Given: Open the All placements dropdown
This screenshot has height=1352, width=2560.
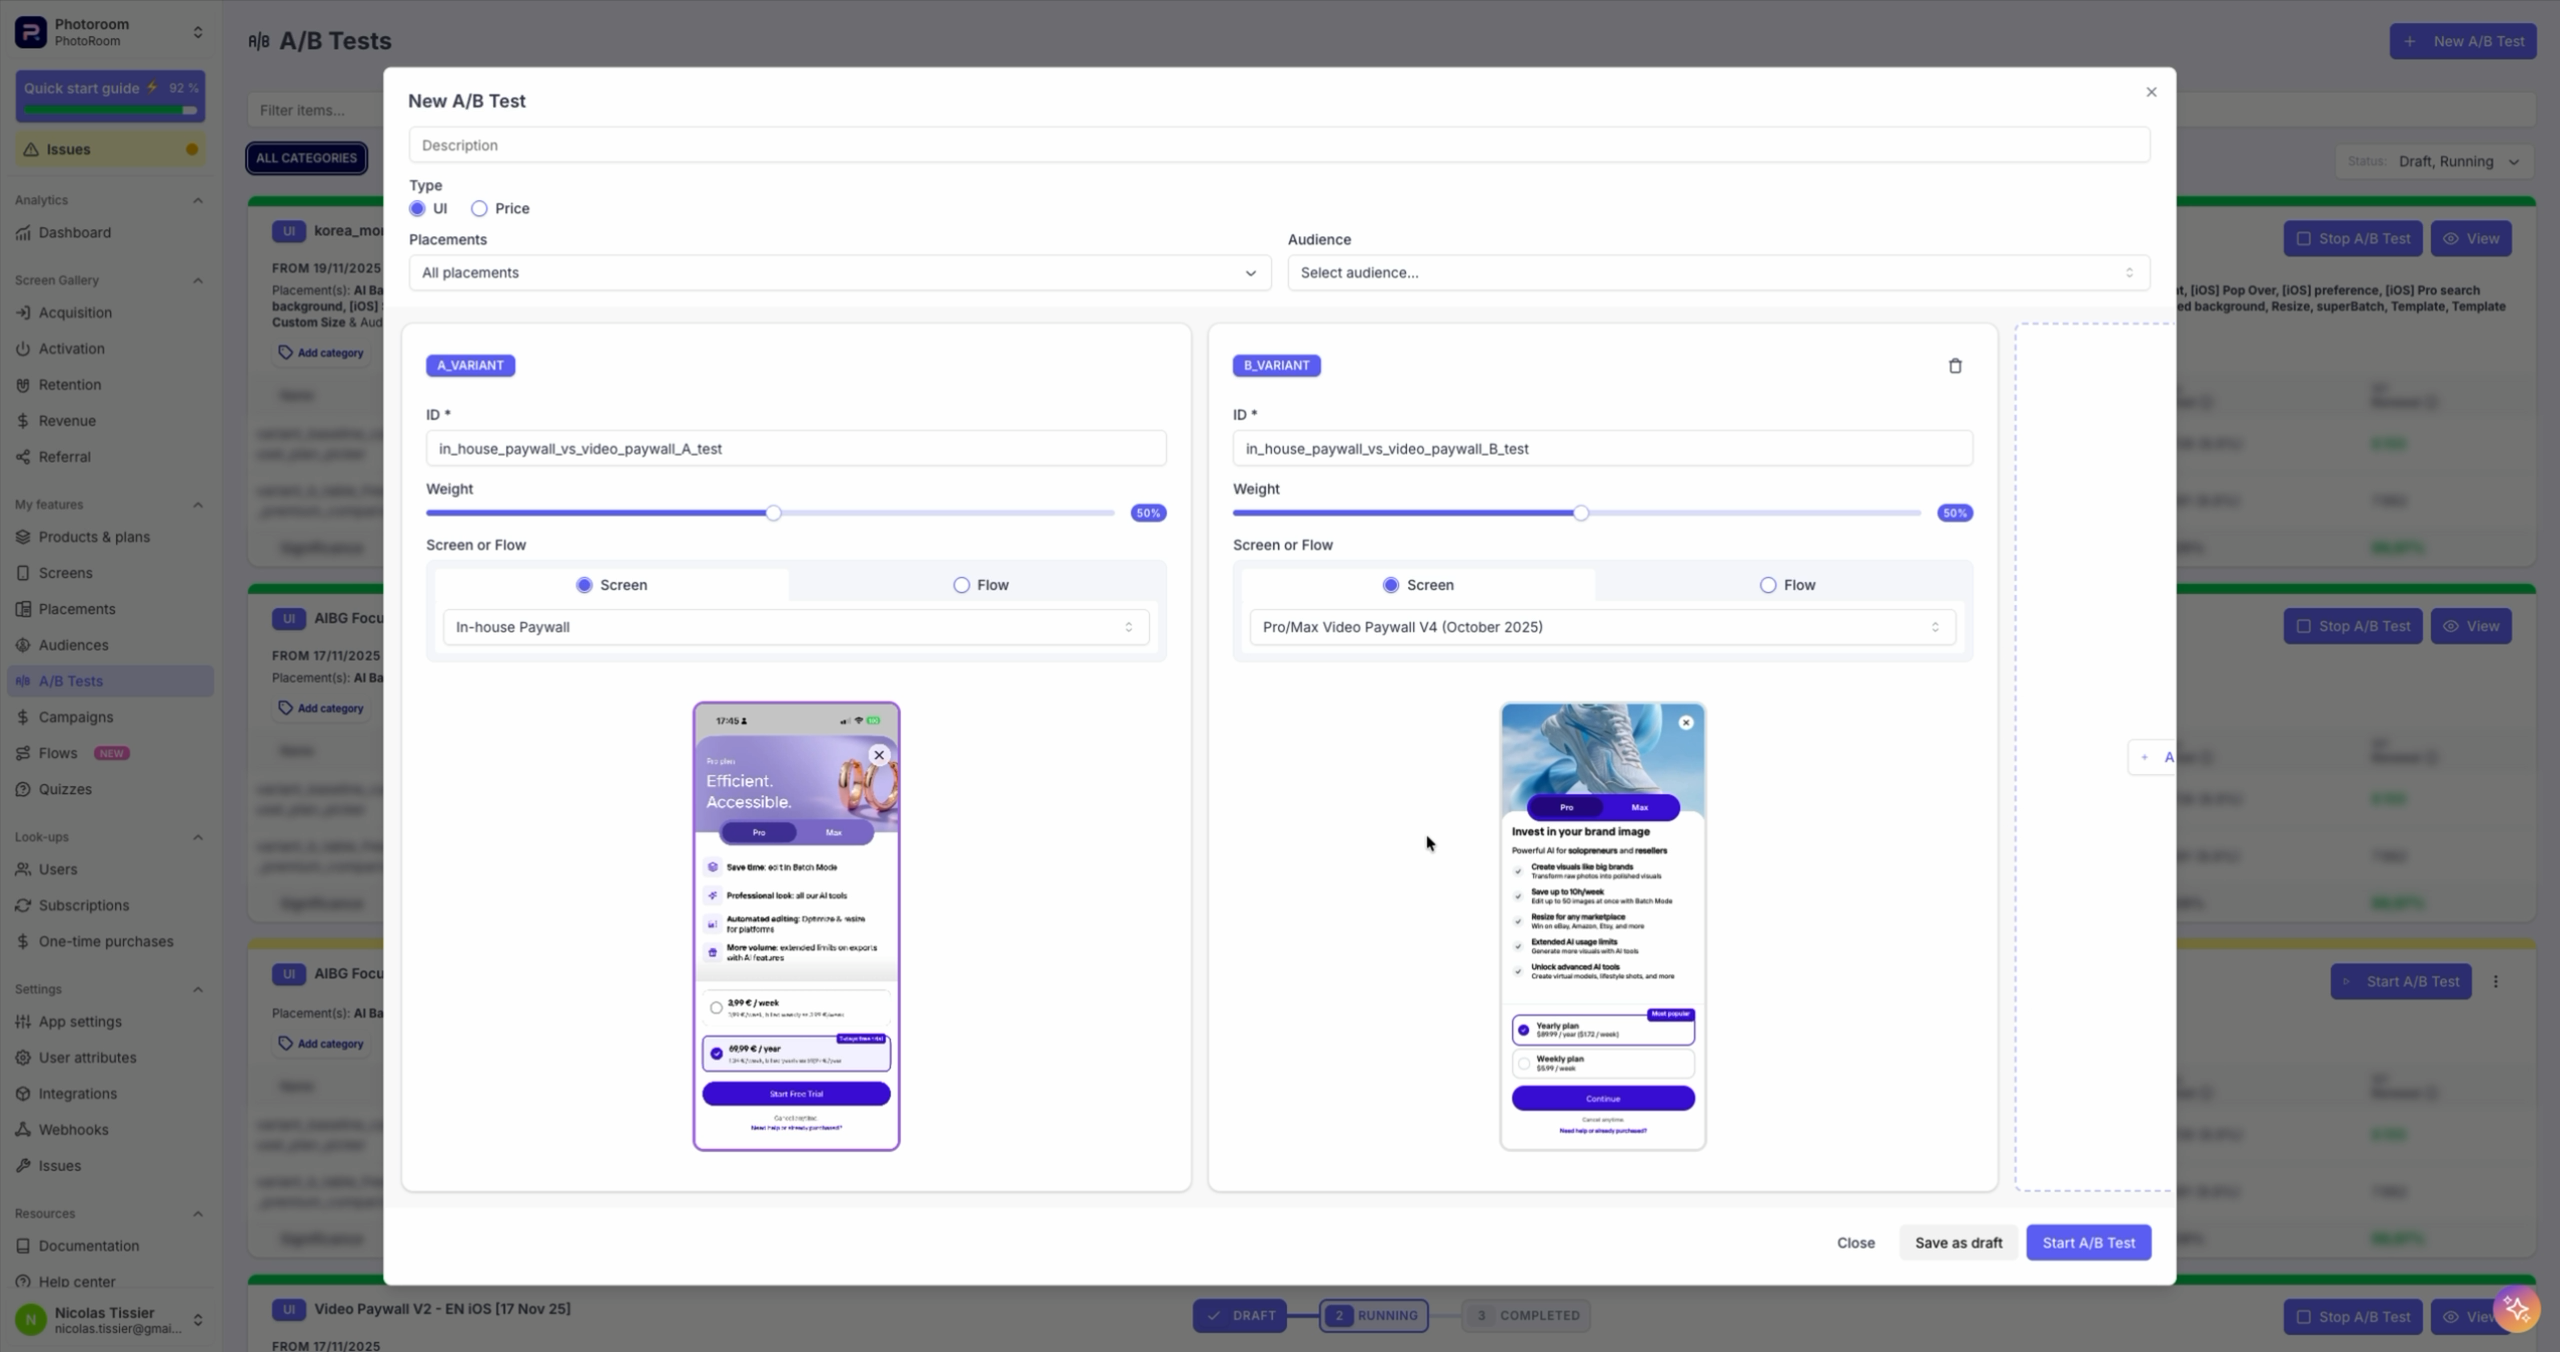Looking at the screenshot, I should (x=839, y=273).
